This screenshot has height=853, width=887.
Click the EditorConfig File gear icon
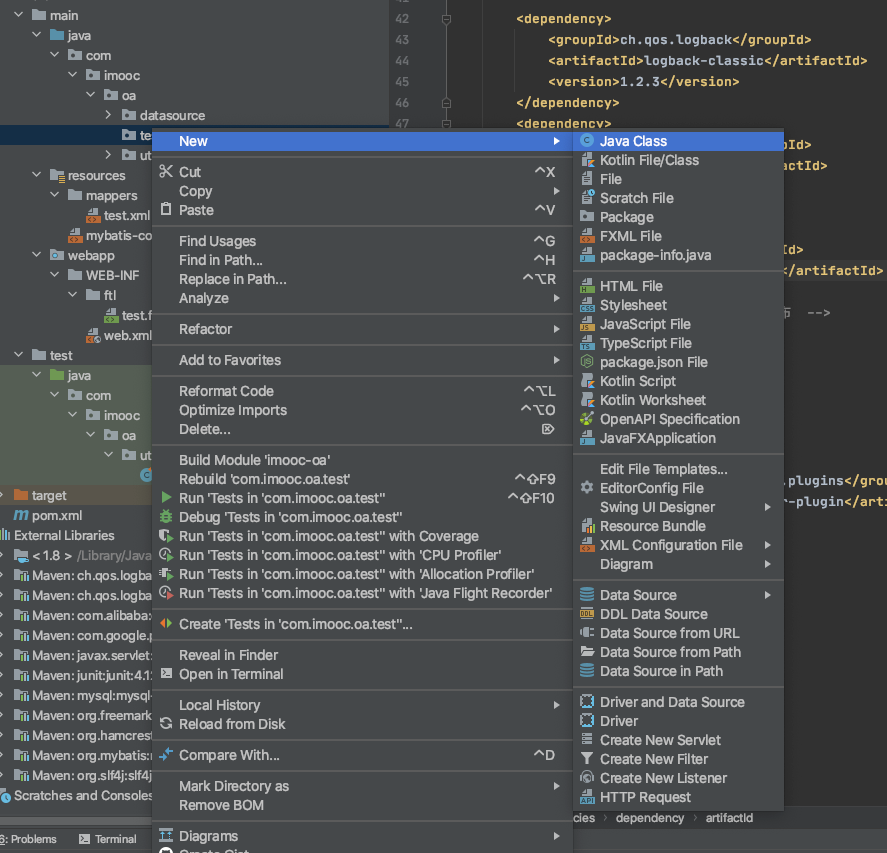(587, 488)
